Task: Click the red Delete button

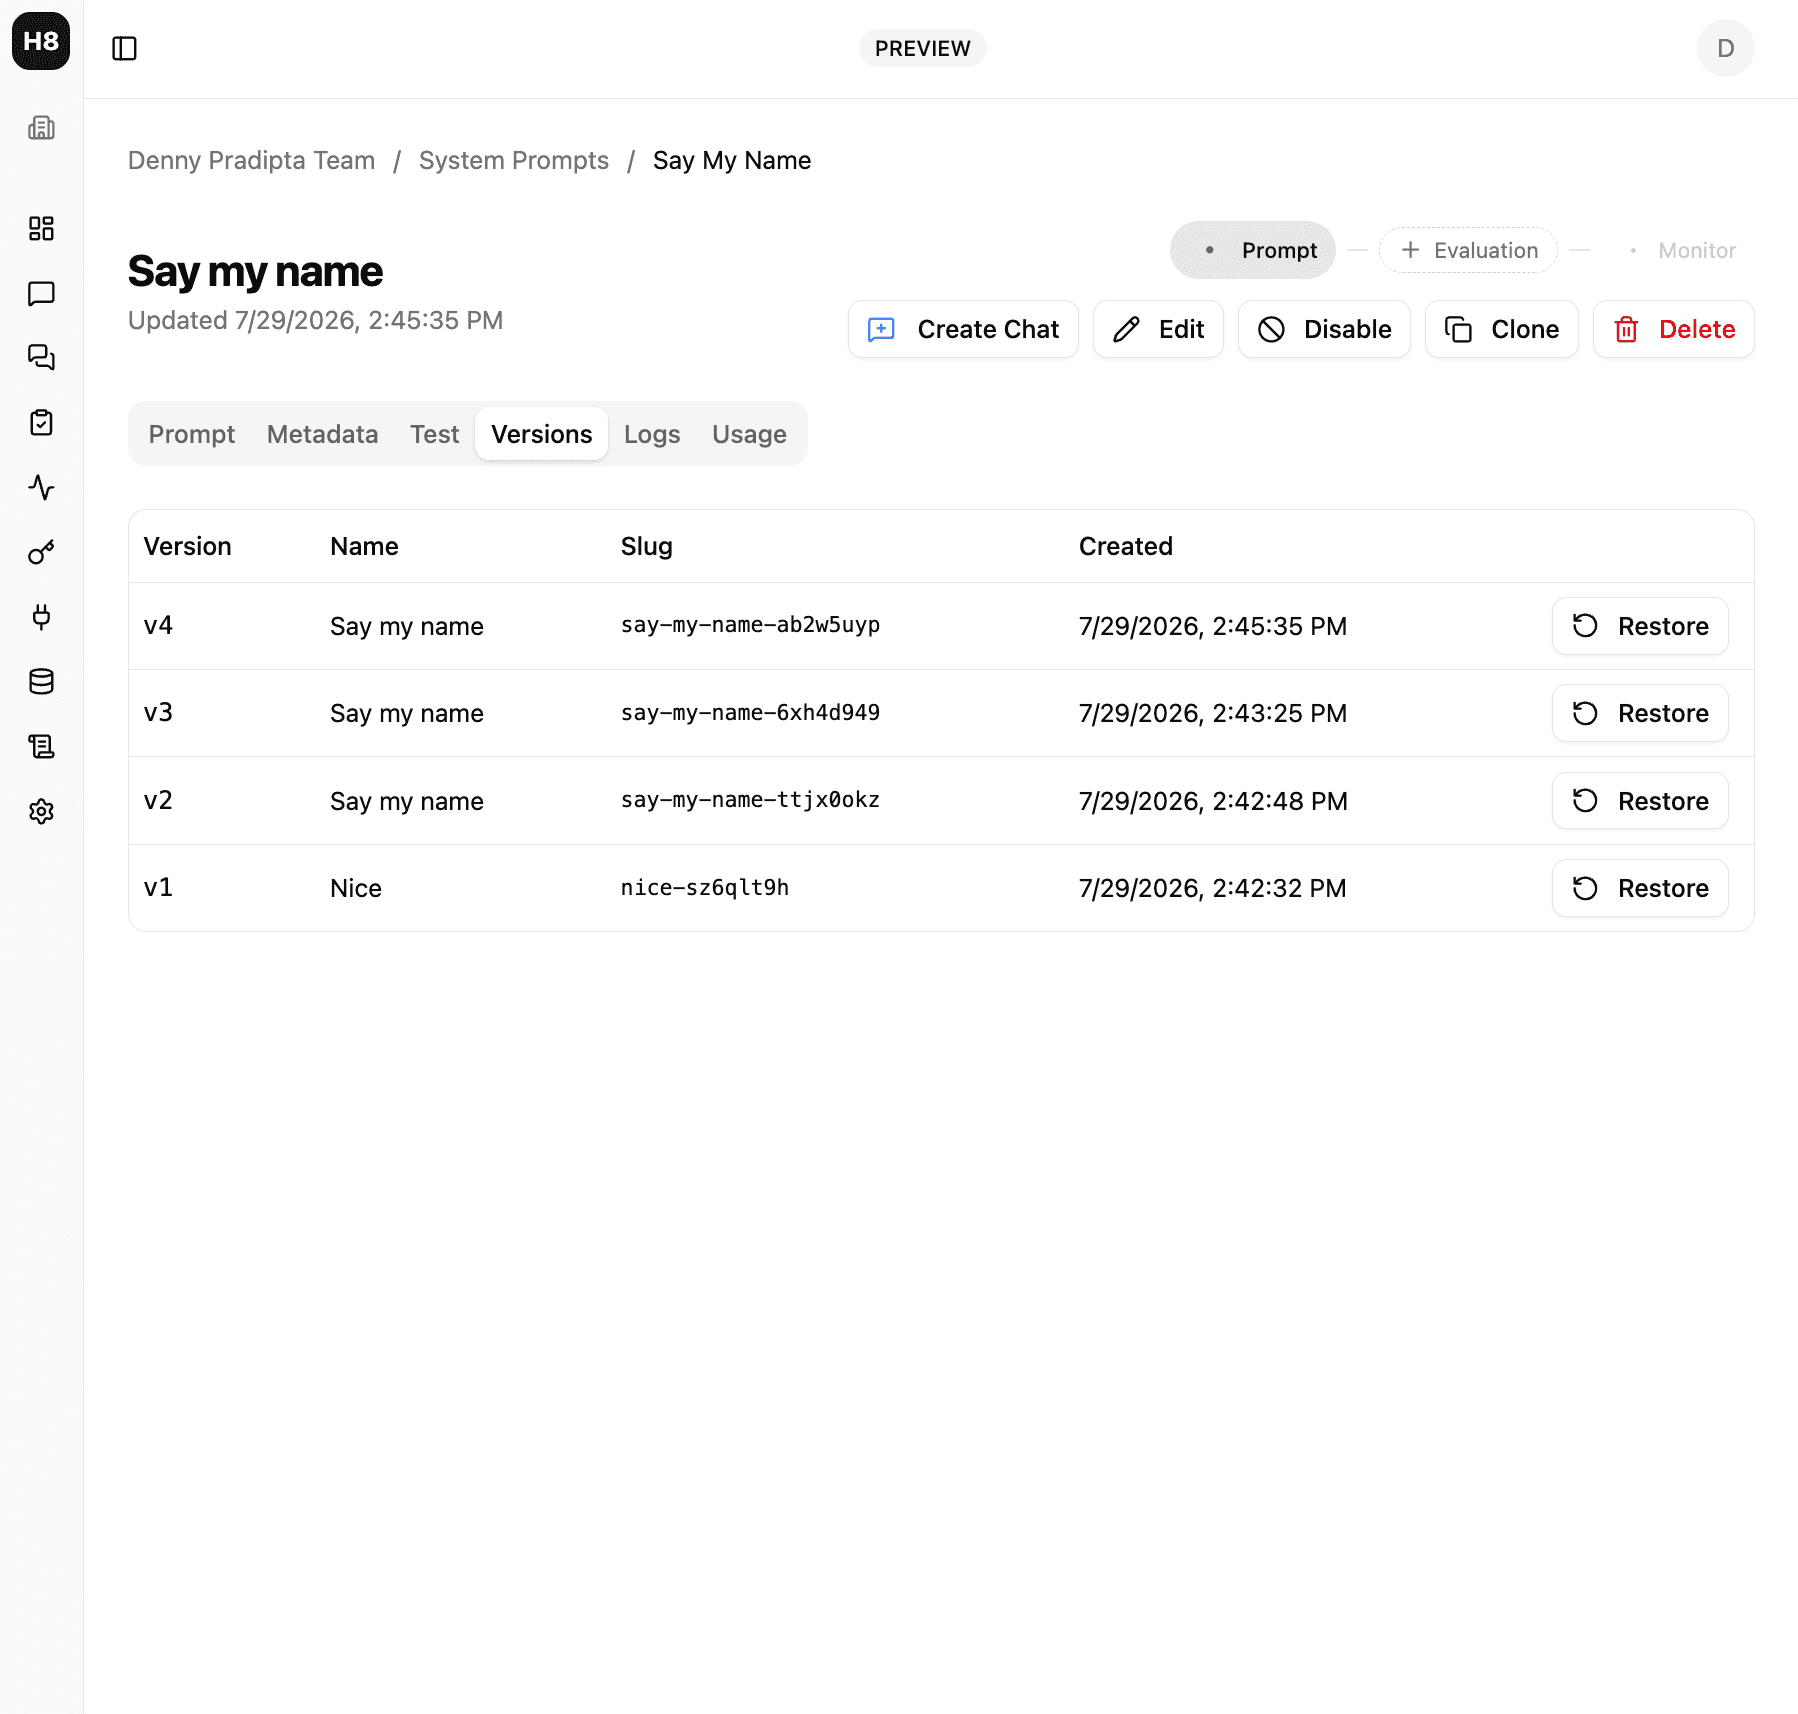Action: pyautogui.click(x=1674, y=329)
